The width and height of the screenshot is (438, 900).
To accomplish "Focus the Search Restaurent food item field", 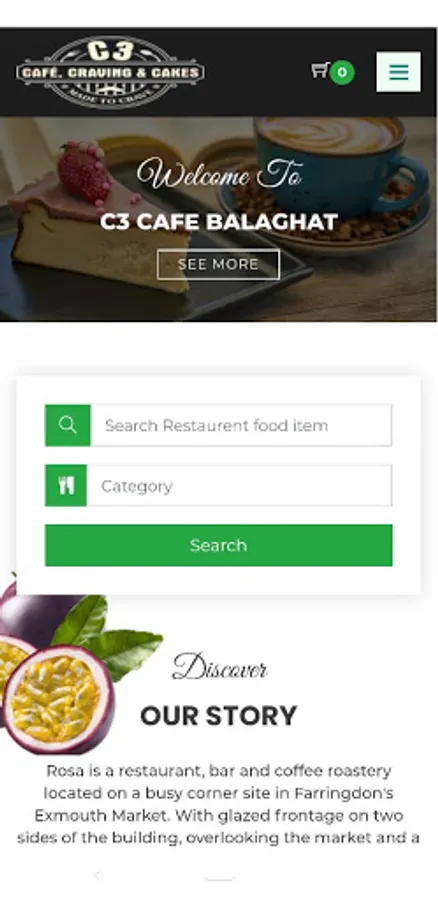I will coord(241,425).
